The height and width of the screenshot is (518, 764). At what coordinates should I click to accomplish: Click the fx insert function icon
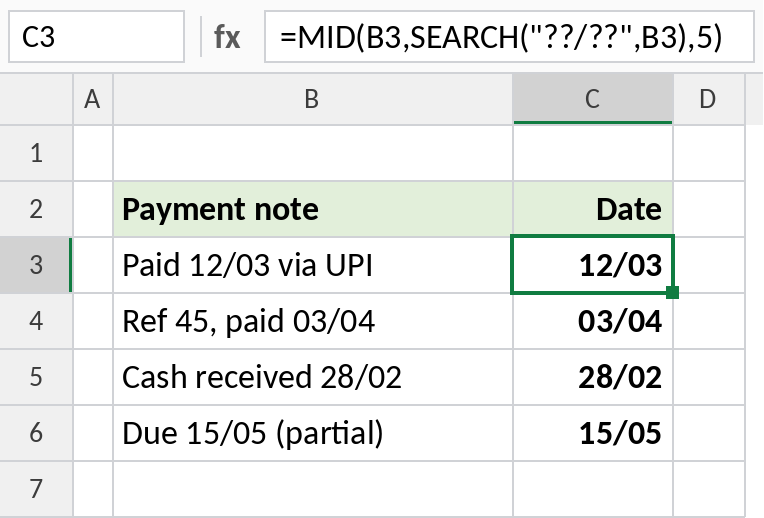227,37
